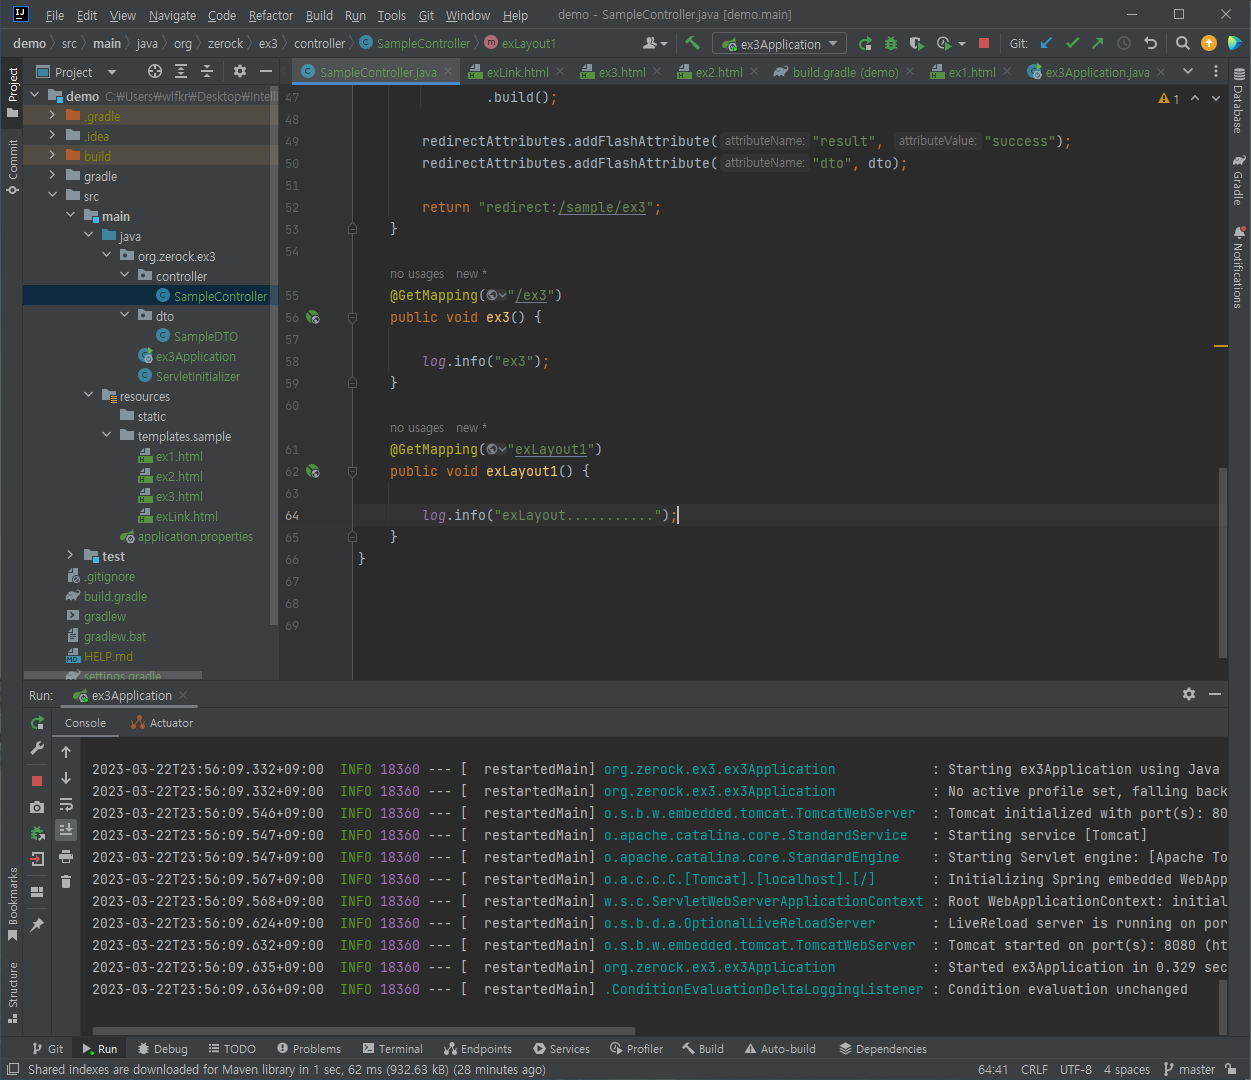Stop the running application from main toolbar
This screenshot has width=1251, height=1080.
[x=984, y=43]
